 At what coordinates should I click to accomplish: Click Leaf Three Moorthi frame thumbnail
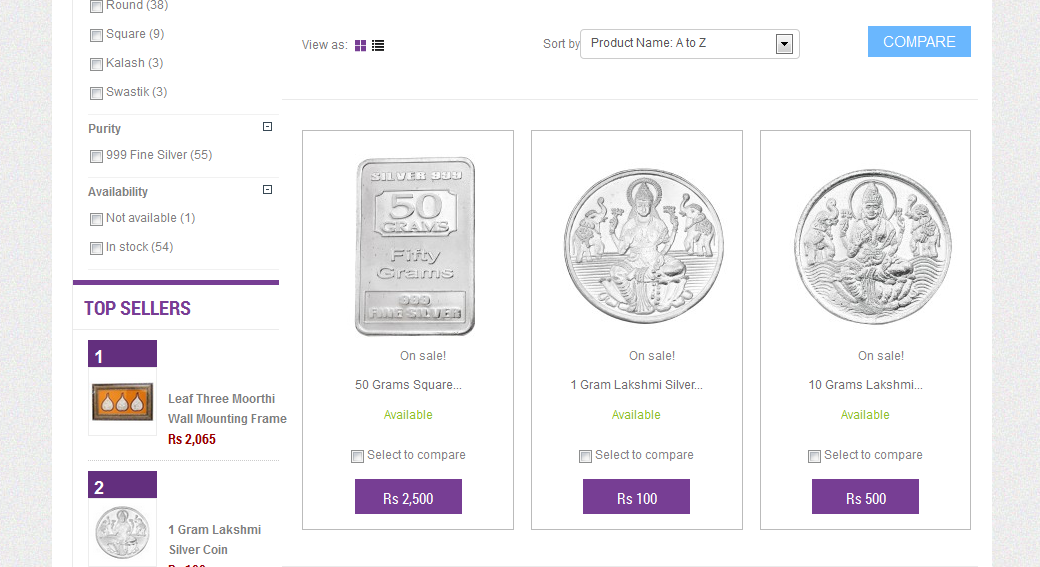pyautogui.click(x=122, y=402)
